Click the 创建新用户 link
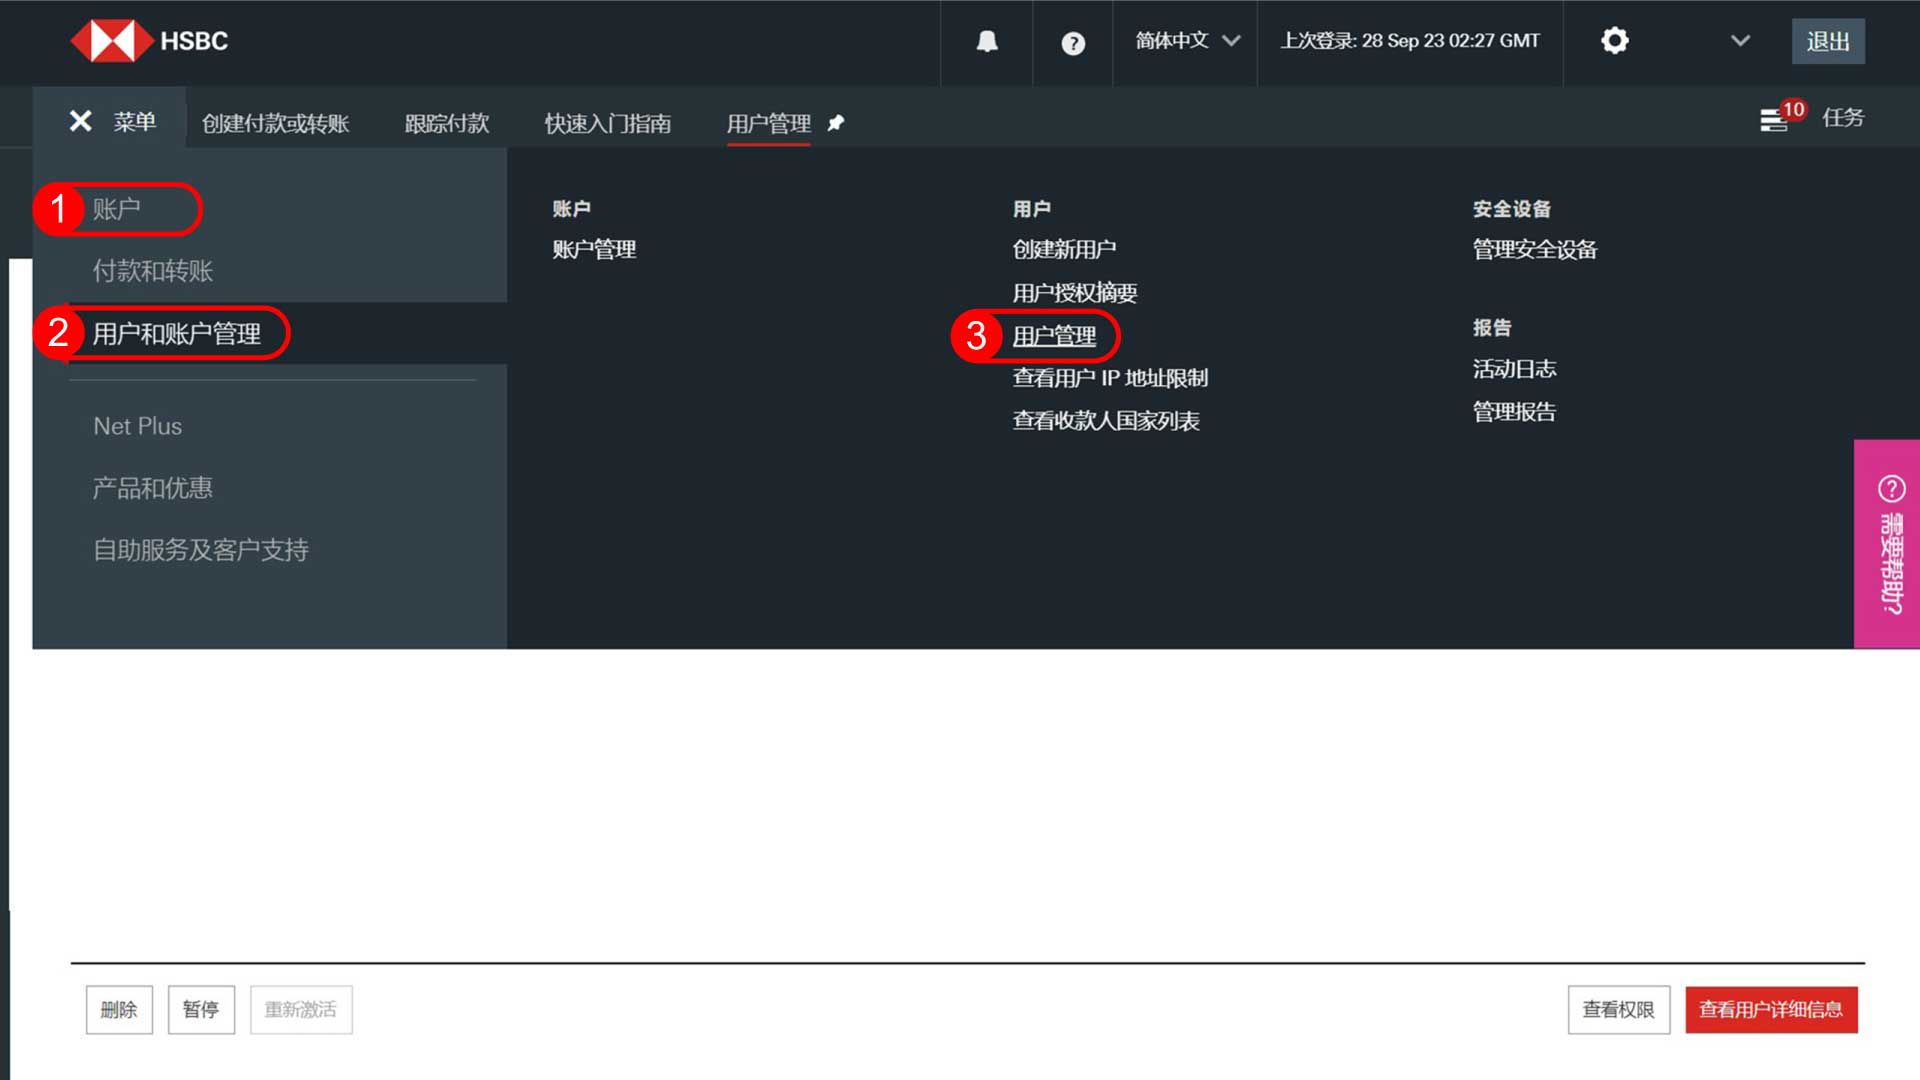1920x1080 pixels. click(x=1064, y=249)
